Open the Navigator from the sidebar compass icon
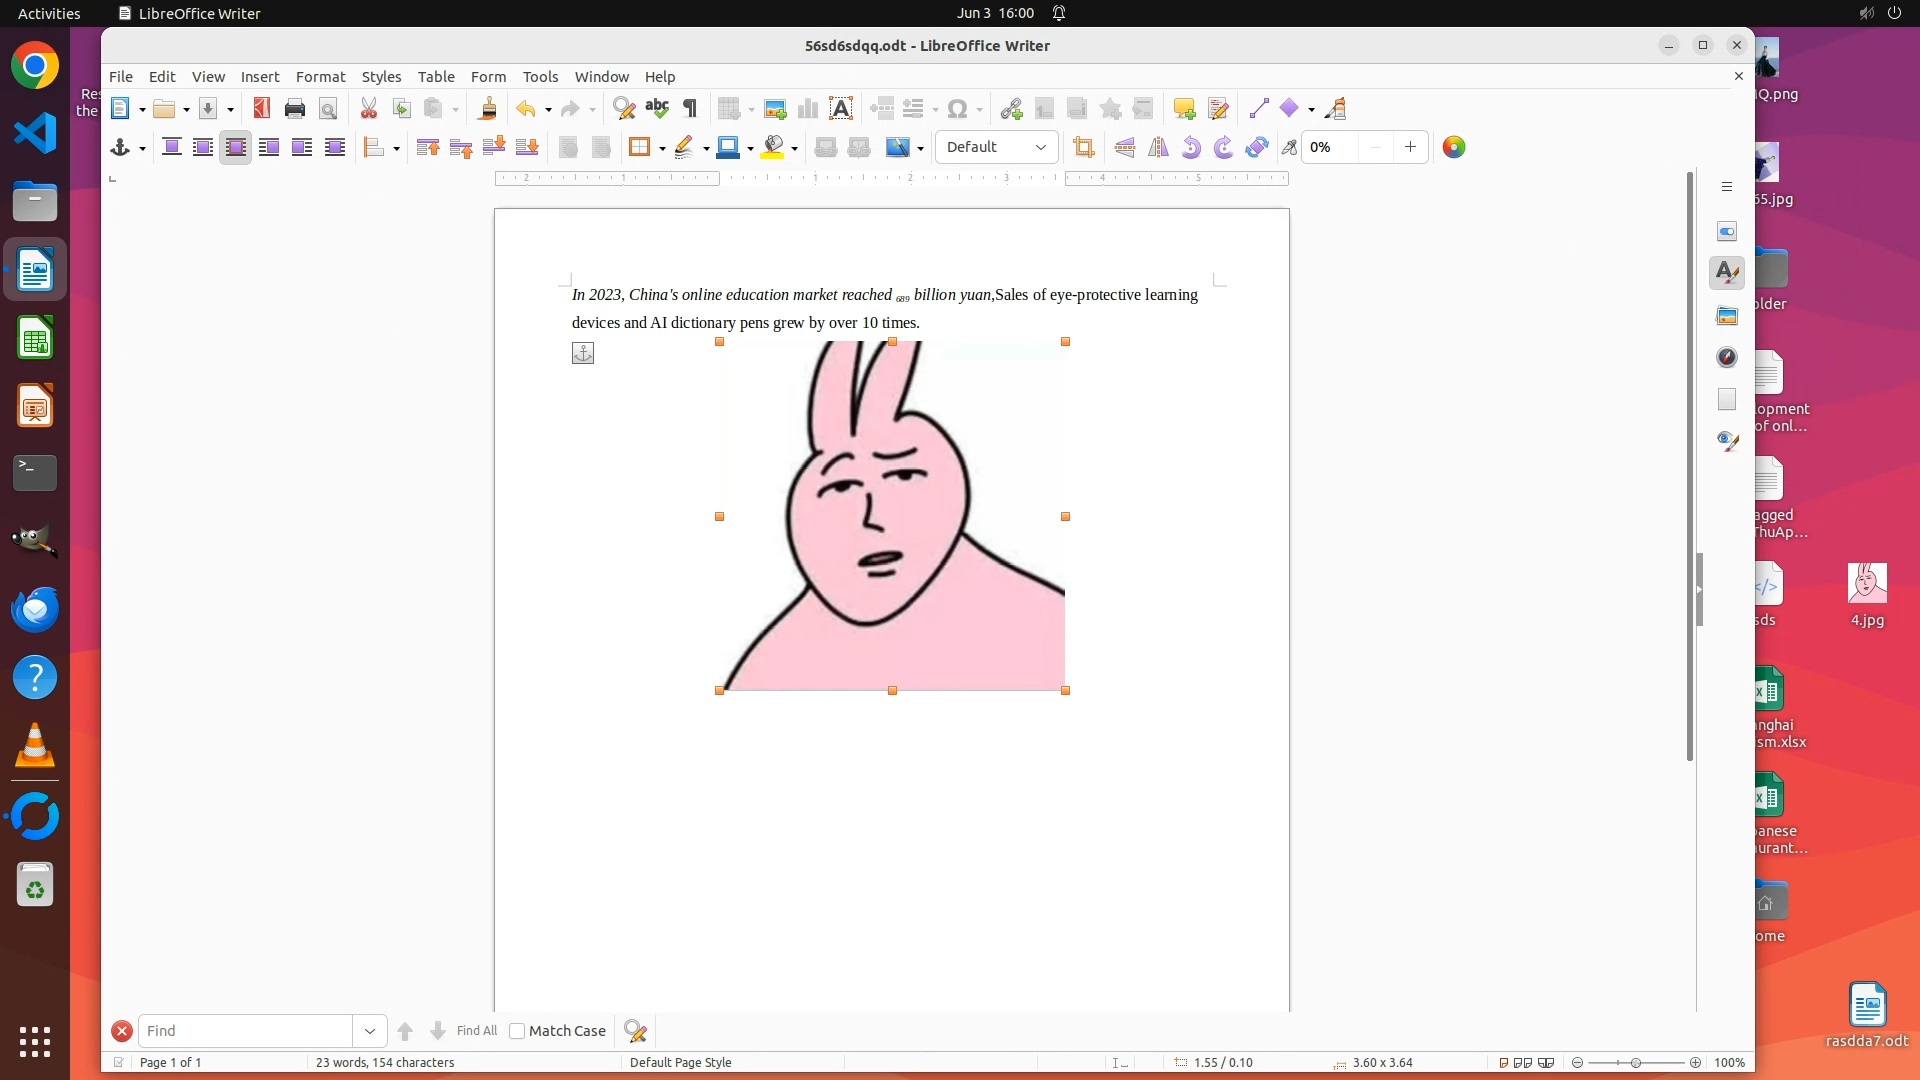This screenshot has width=1920, height=1080. pos(1727,358)
